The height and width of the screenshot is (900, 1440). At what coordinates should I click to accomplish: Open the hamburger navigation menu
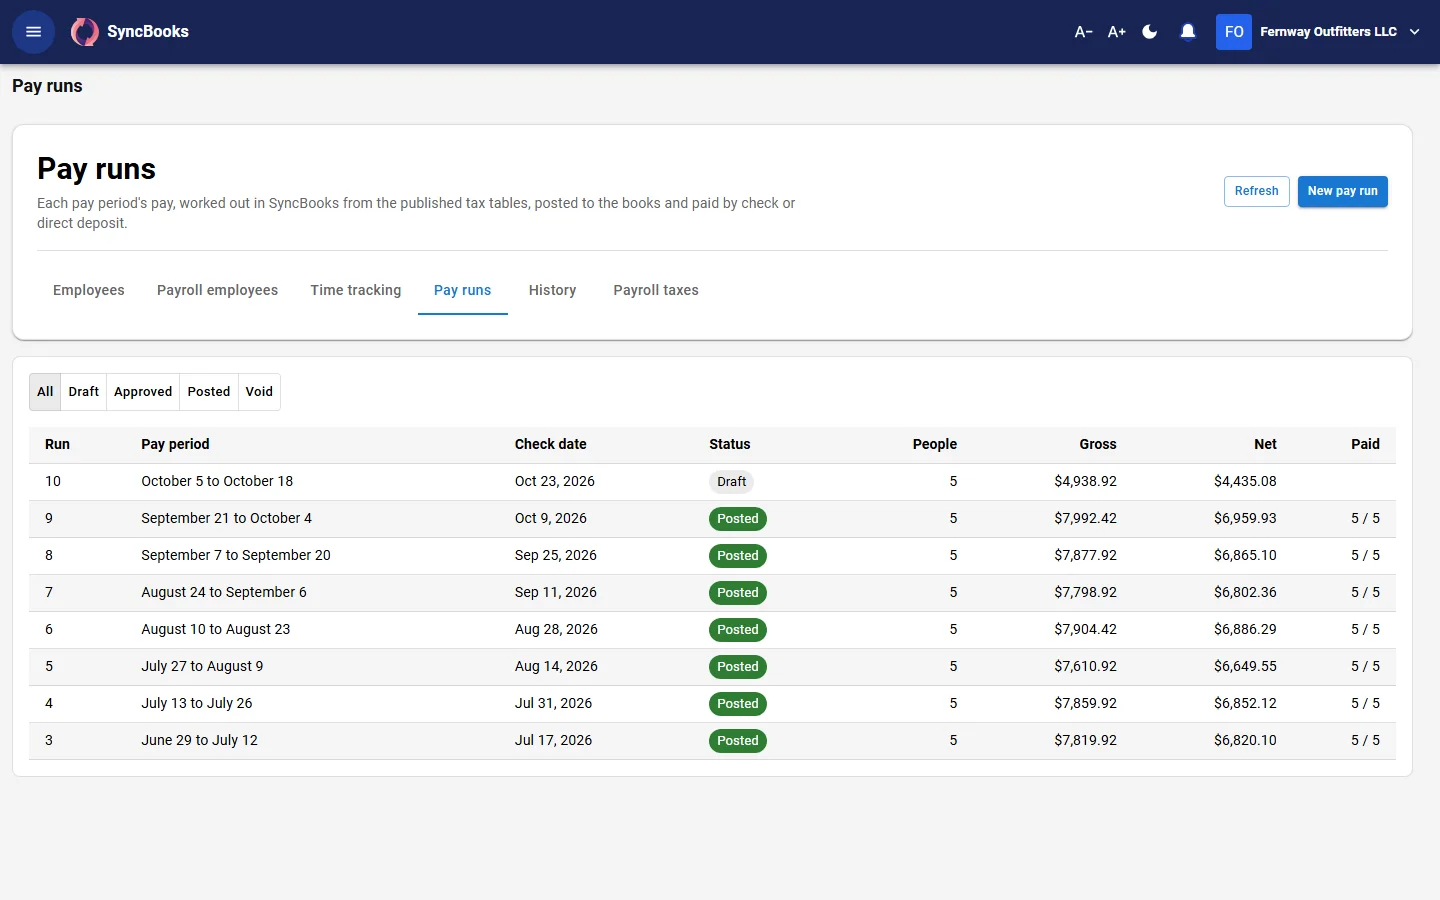click(33, 32)
